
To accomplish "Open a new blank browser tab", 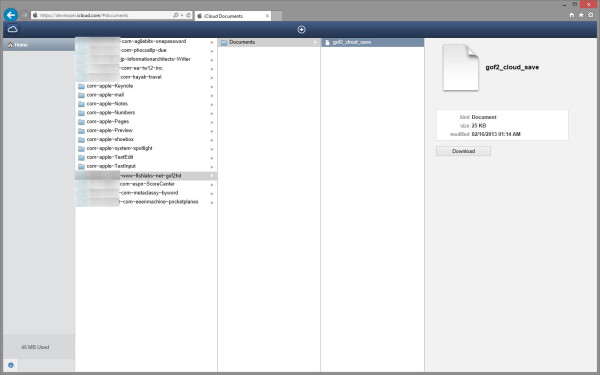I will coord(277,16).
